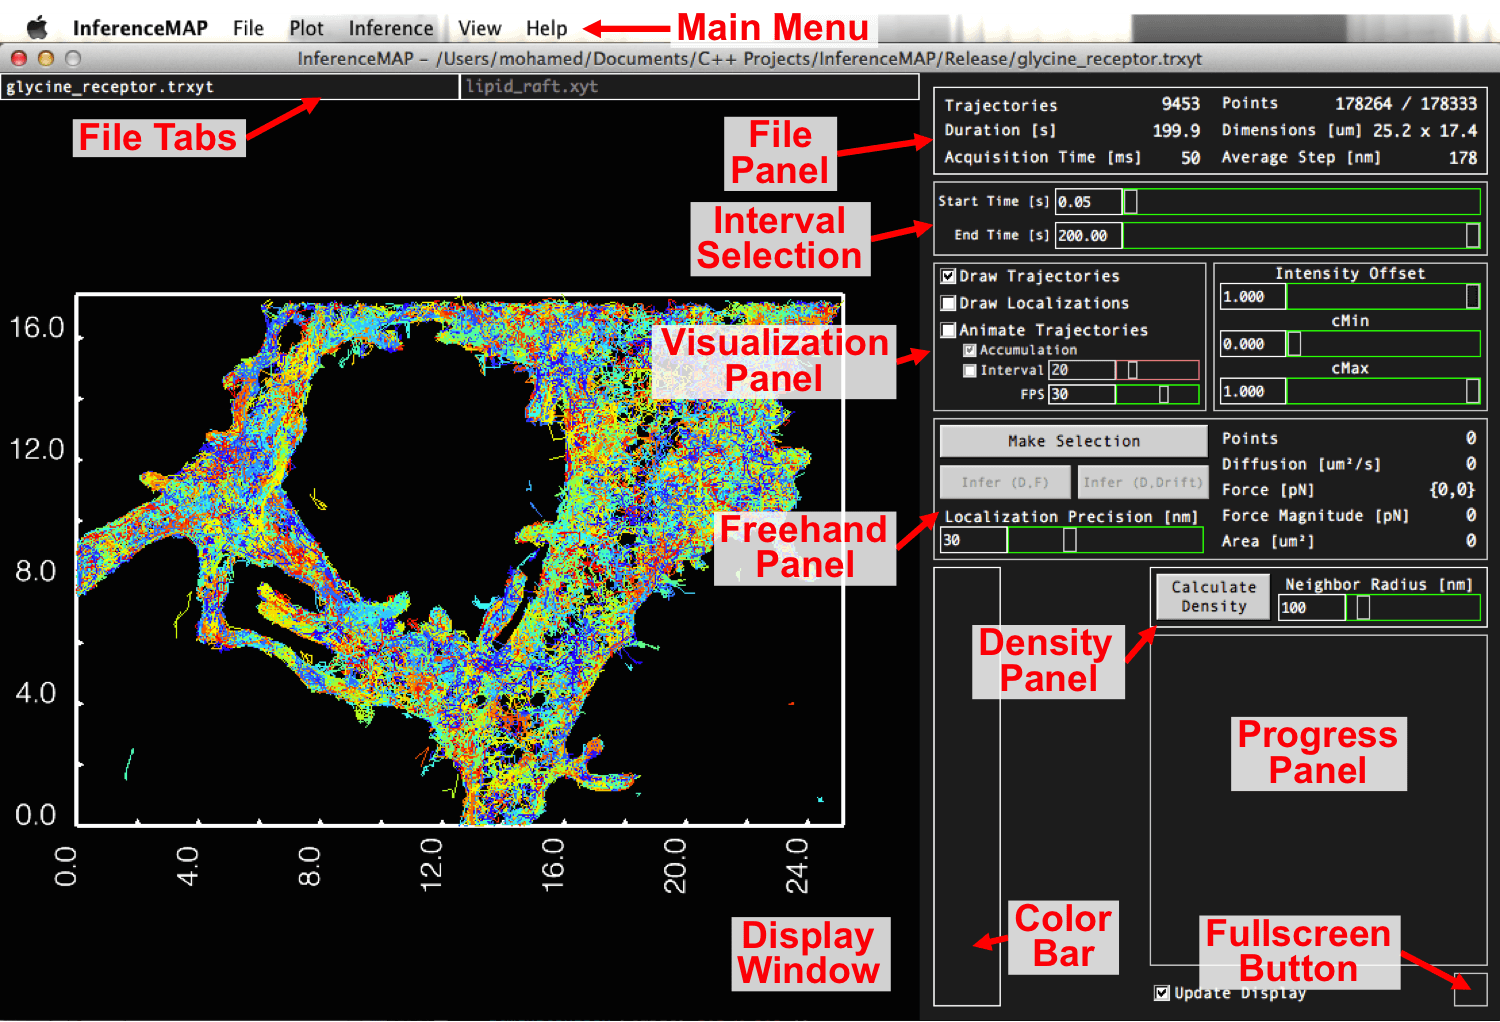
Task: Click the Dimensions value 25.2 x 17.4
Action: pyautogui.click(x=1425, y=131)
